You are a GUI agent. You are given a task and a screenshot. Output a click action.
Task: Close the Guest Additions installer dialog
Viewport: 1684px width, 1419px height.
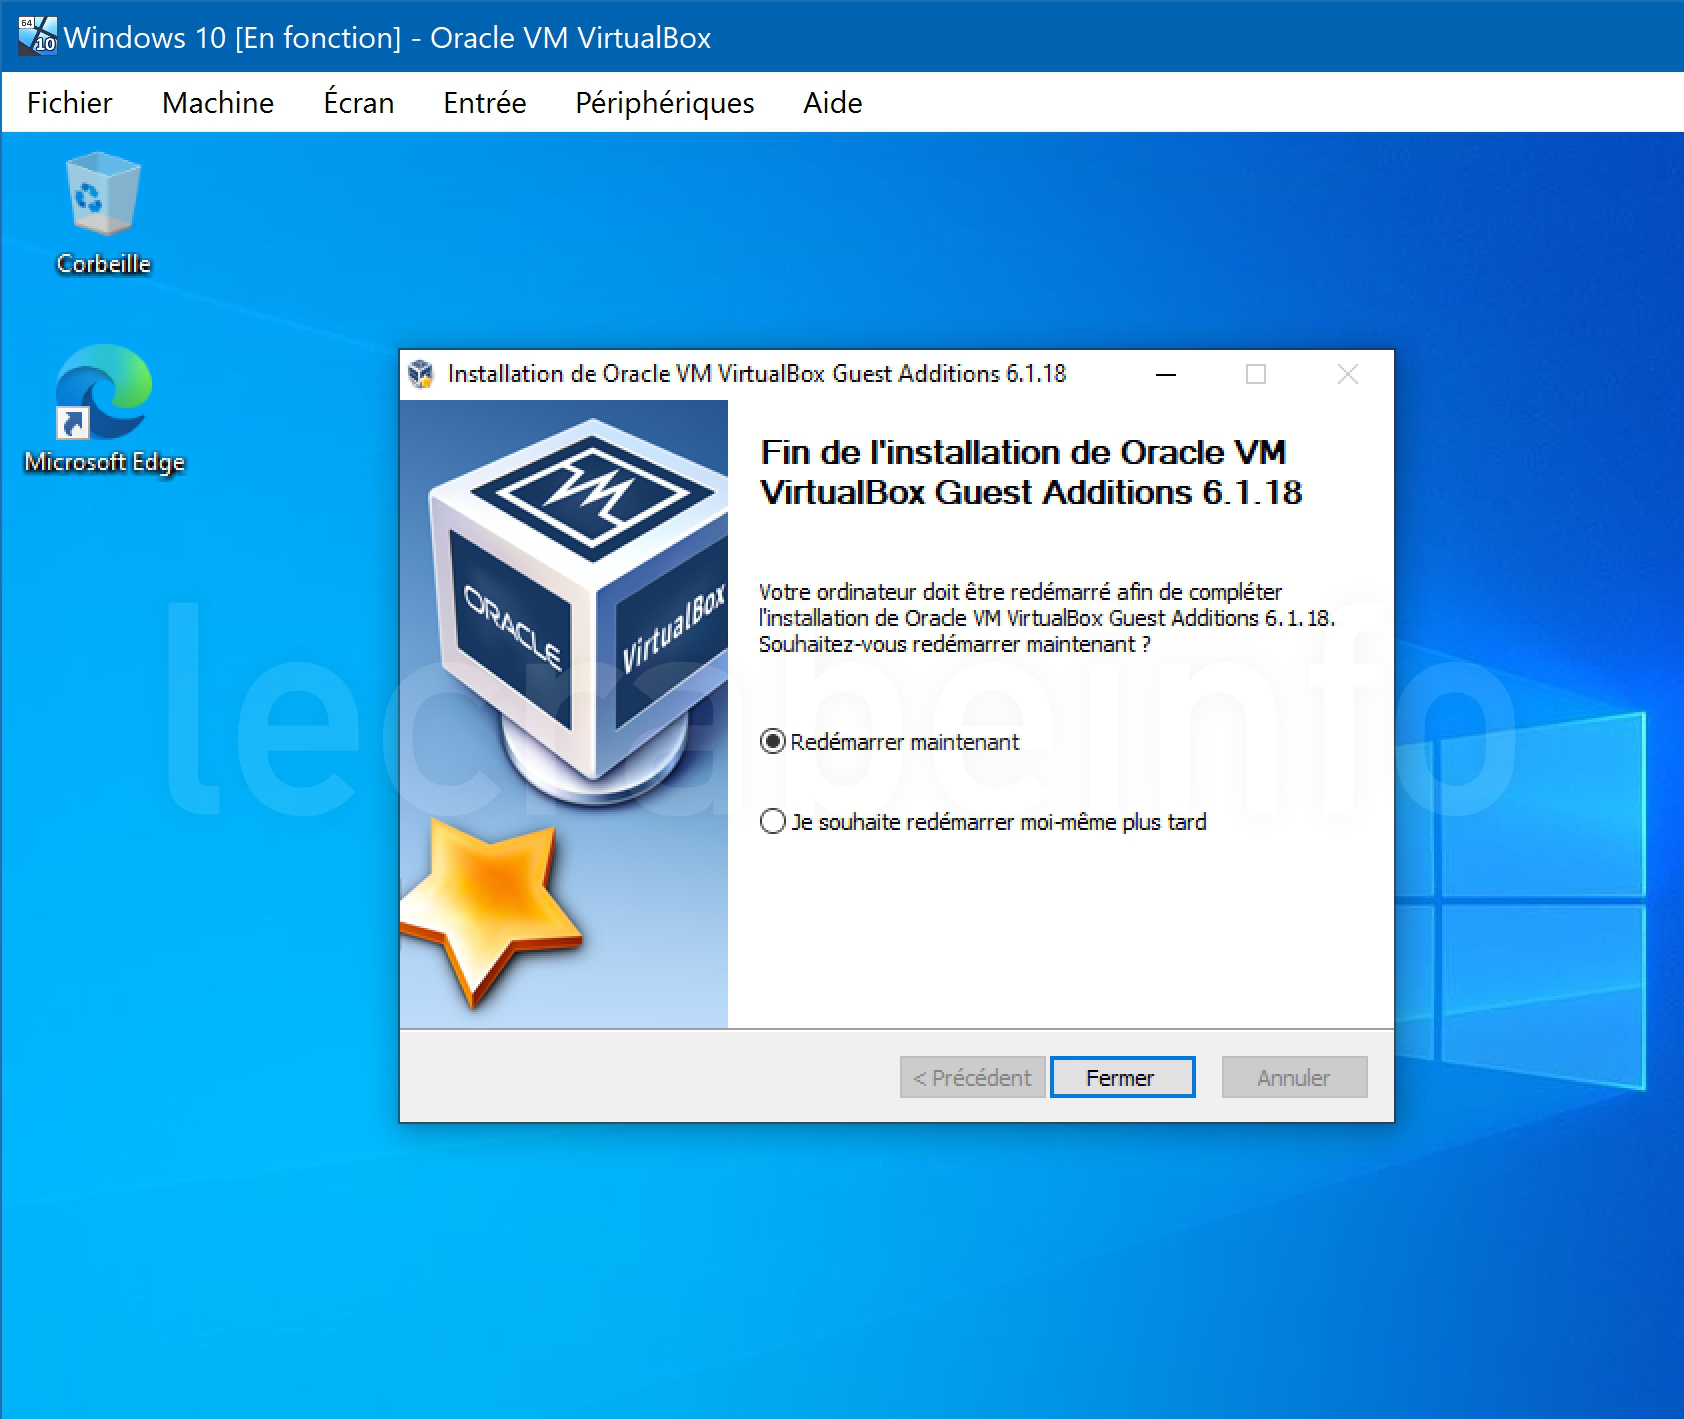point(1348,374)
